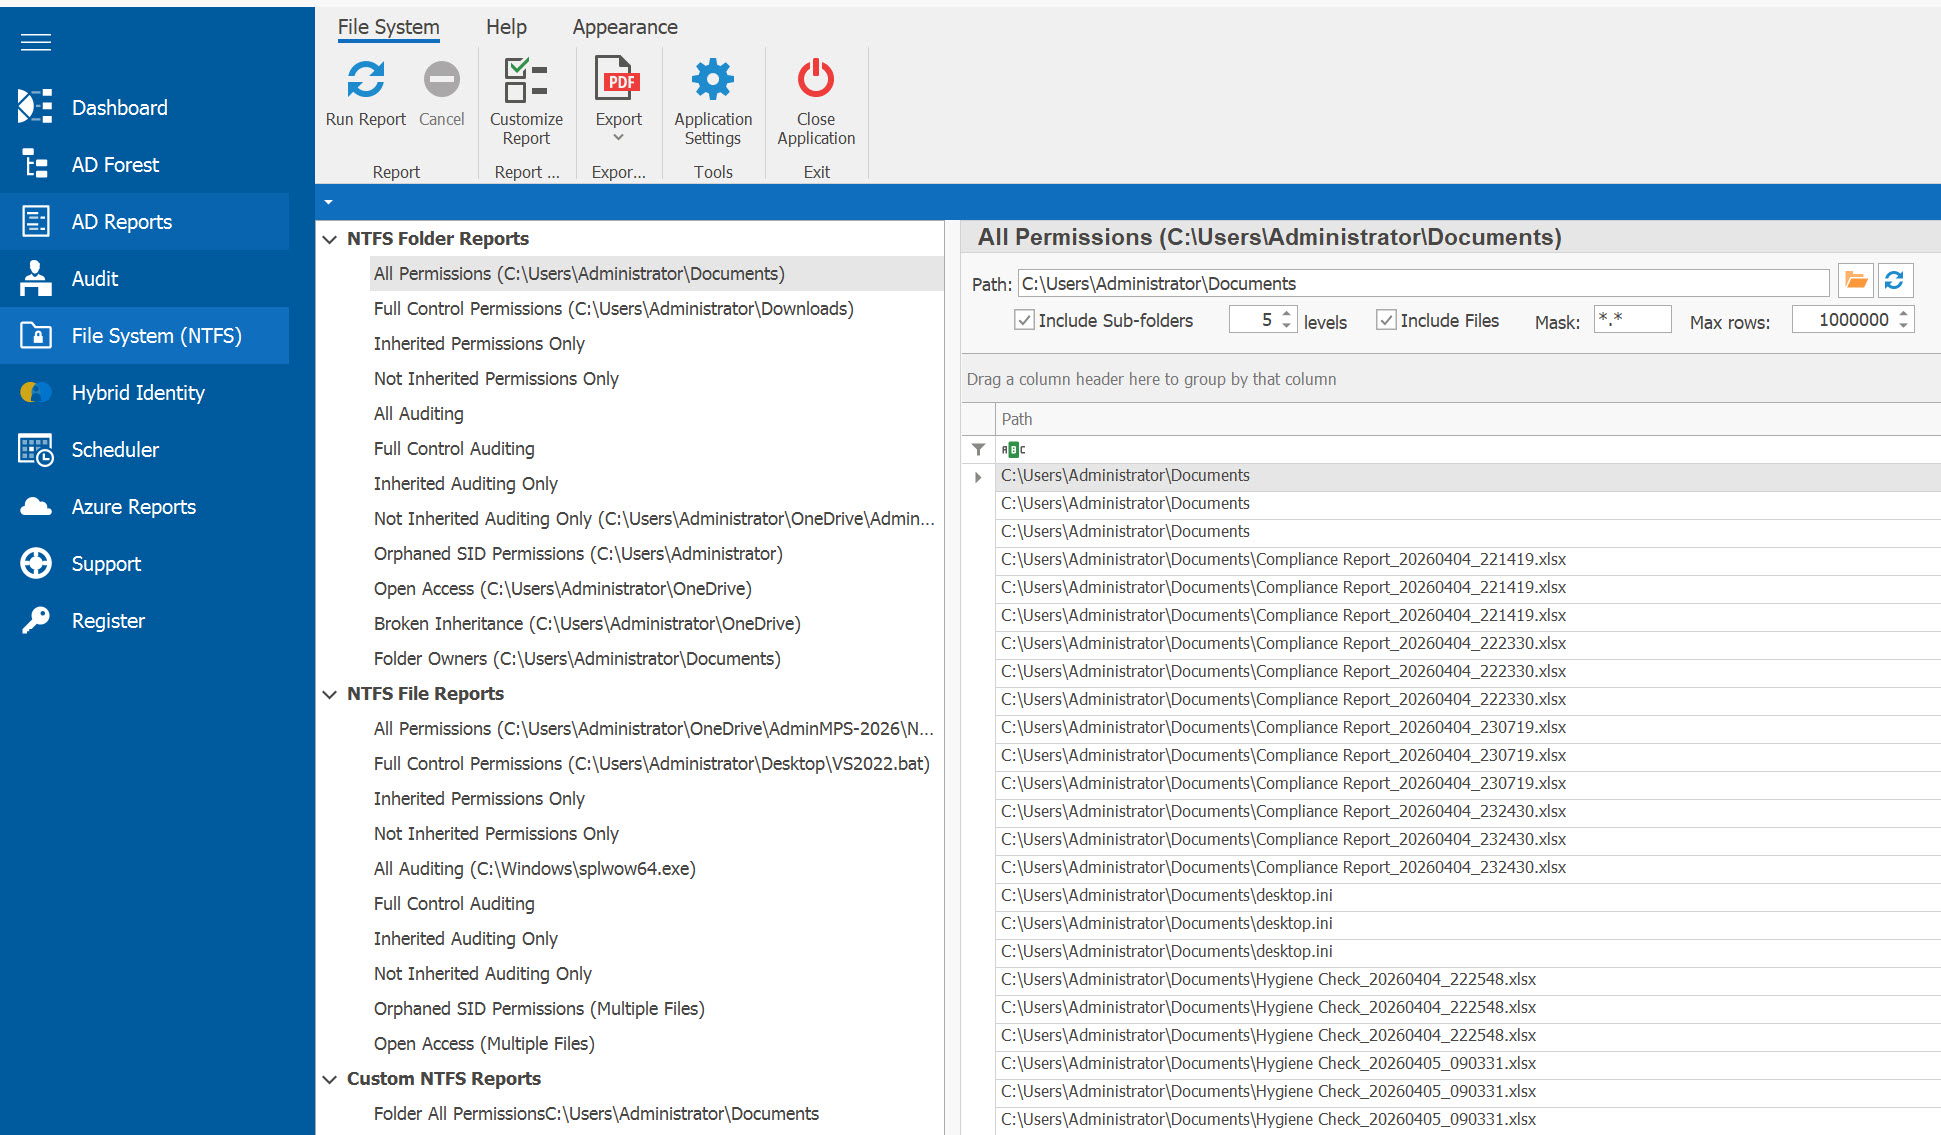The image size is (1941, 1135).
Task: Open the hamburger menu icon
Action: coord(36,42)
